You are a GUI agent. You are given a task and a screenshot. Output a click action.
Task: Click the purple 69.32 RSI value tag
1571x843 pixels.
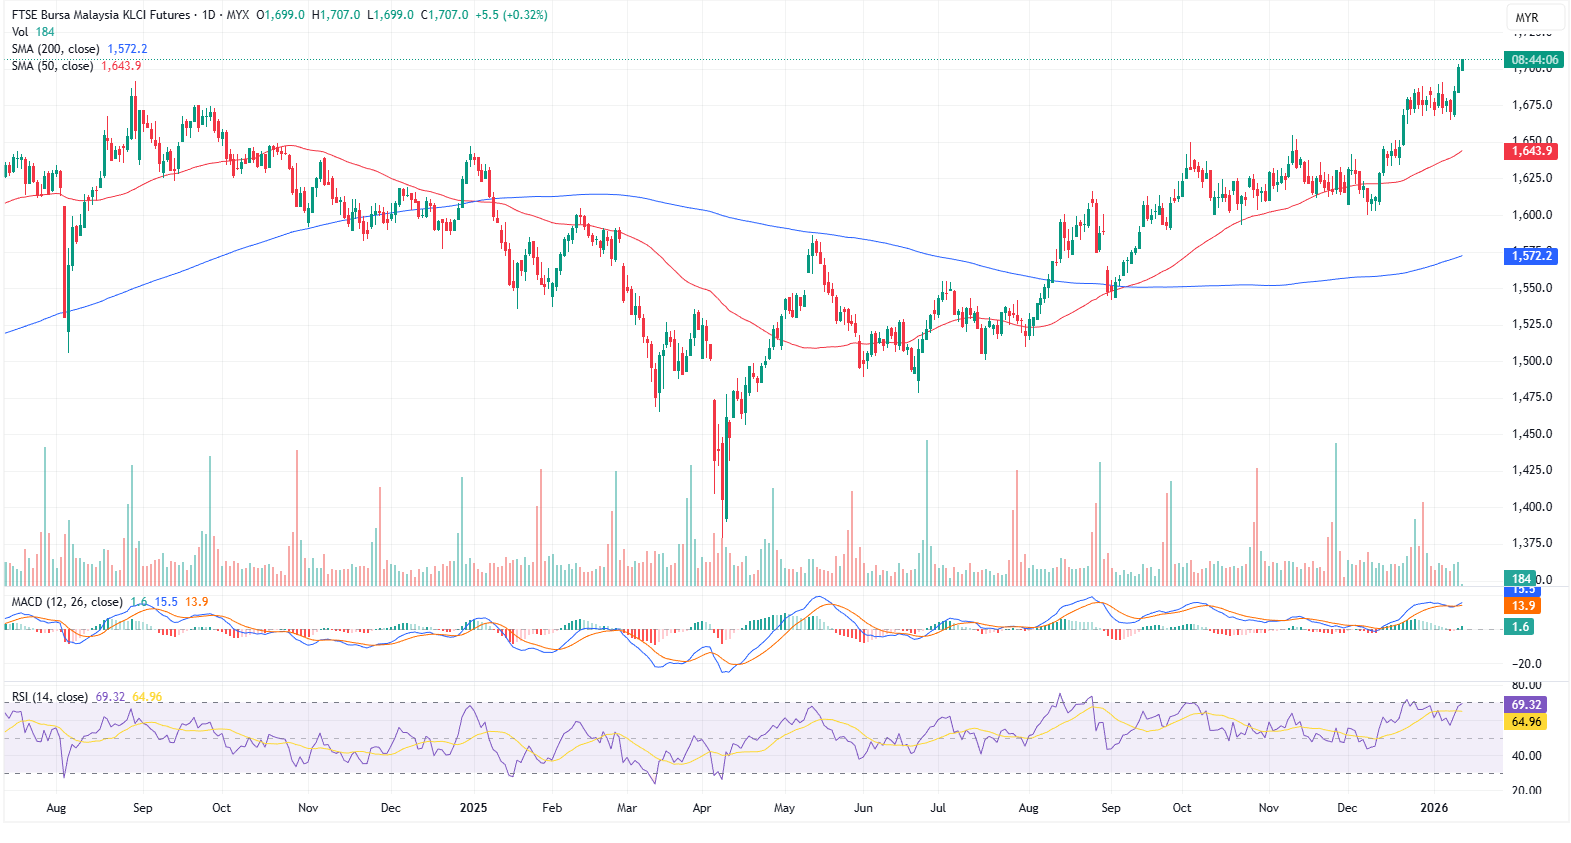coord(1525,705)
